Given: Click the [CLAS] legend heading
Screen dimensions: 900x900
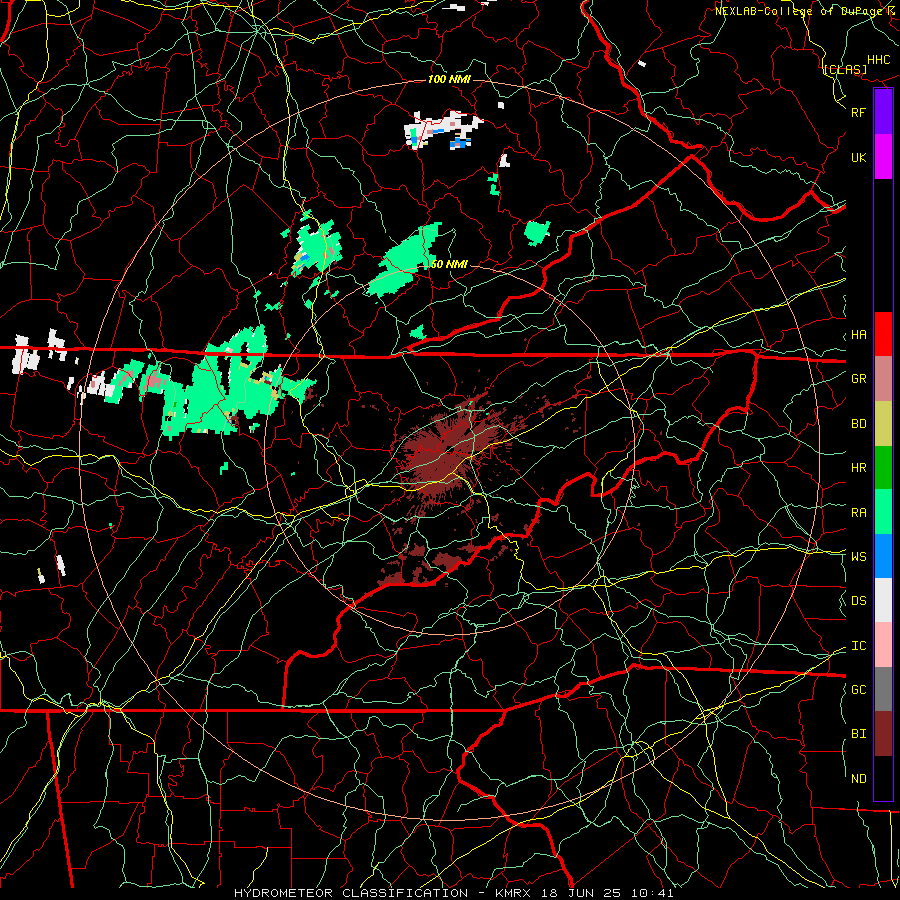Looking at the screenshot, I should click(x=845, y=69).
